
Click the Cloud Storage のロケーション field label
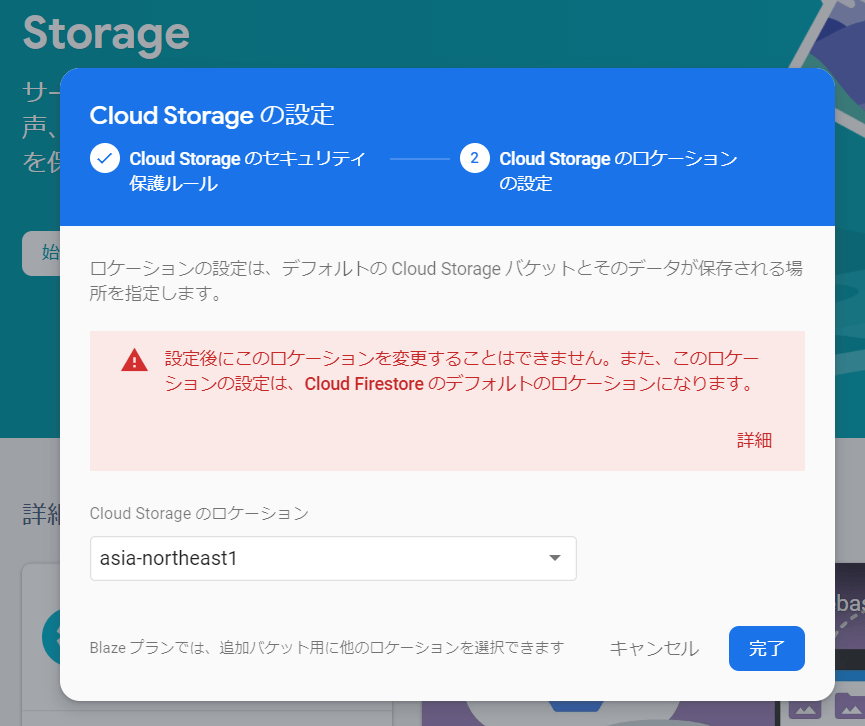coord(199,513)
